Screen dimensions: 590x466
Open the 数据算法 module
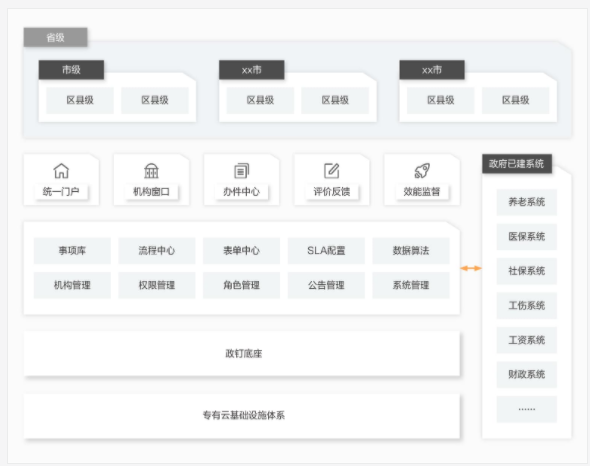[411, 250]
